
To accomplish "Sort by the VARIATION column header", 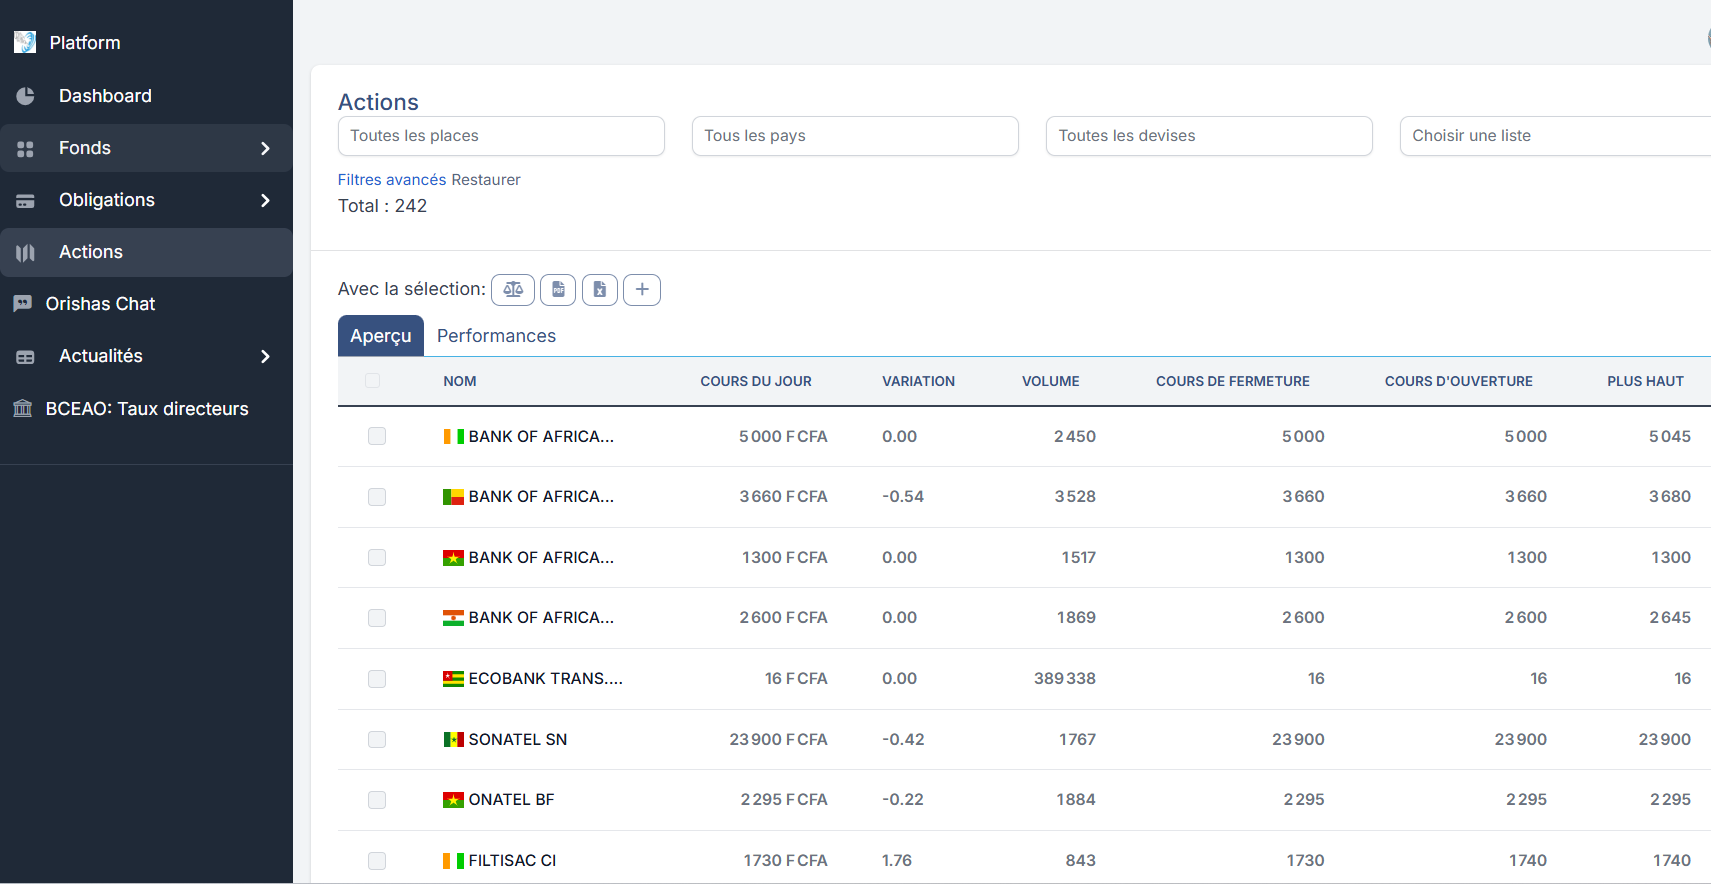I will [918, 382].
